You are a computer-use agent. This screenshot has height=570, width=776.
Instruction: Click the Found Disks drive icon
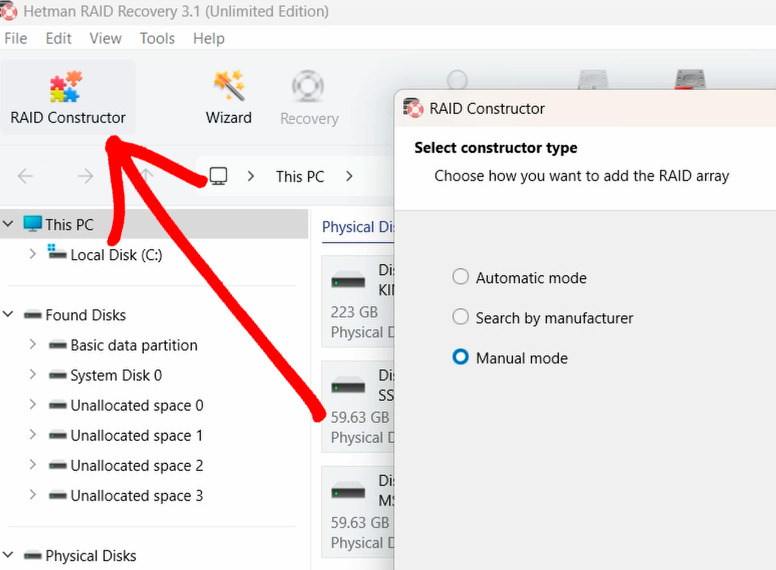coord(33,315)
